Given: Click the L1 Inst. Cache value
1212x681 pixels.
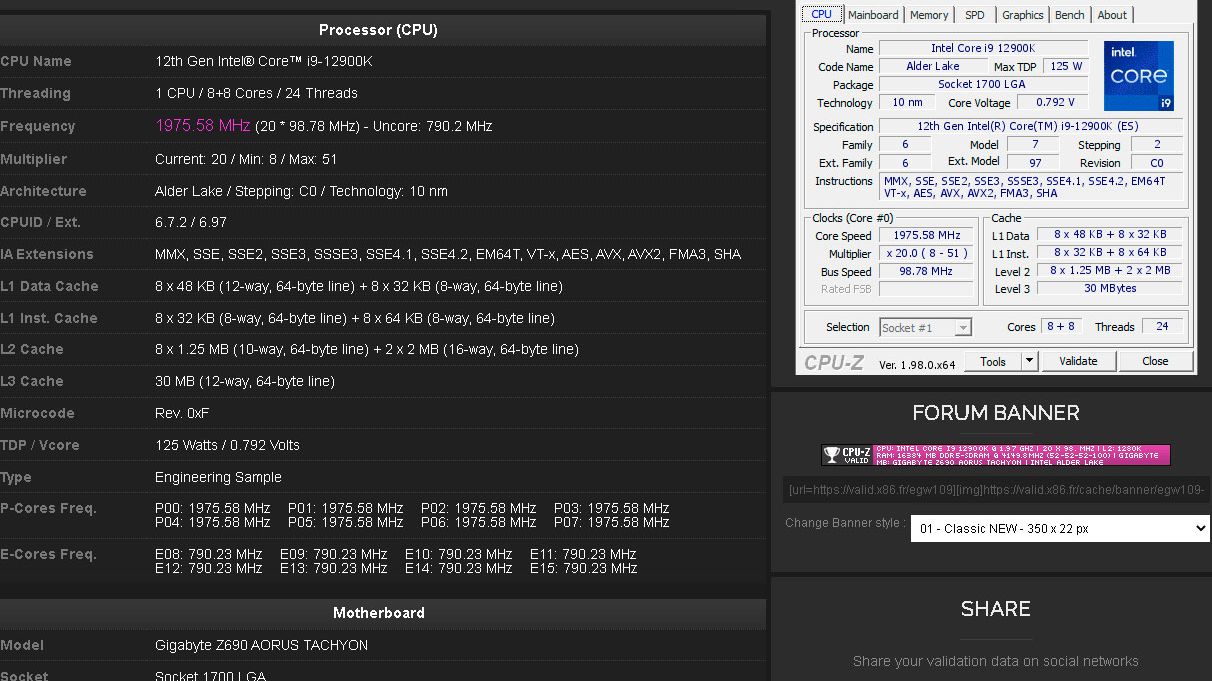Looking at the screenshot, I should point(355,318).
